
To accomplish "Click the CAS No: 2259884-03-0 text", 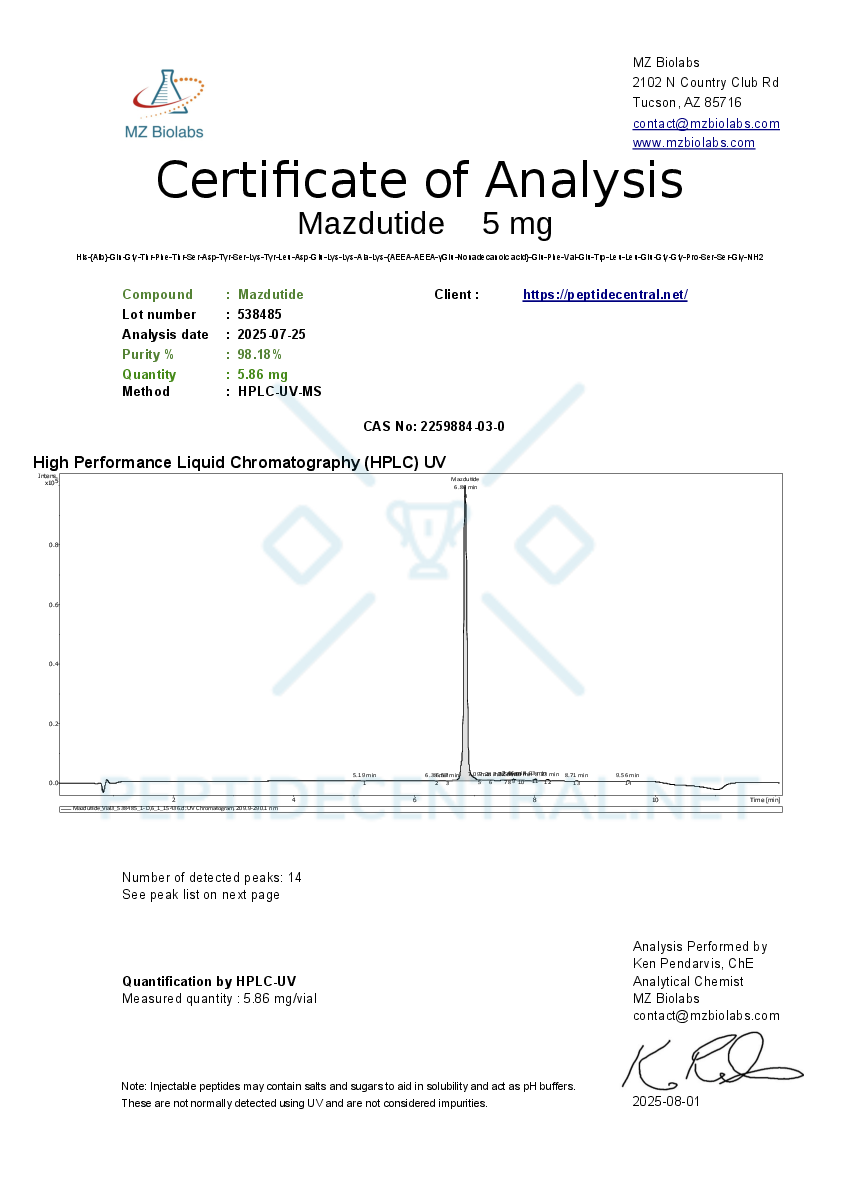I will 433,427.
